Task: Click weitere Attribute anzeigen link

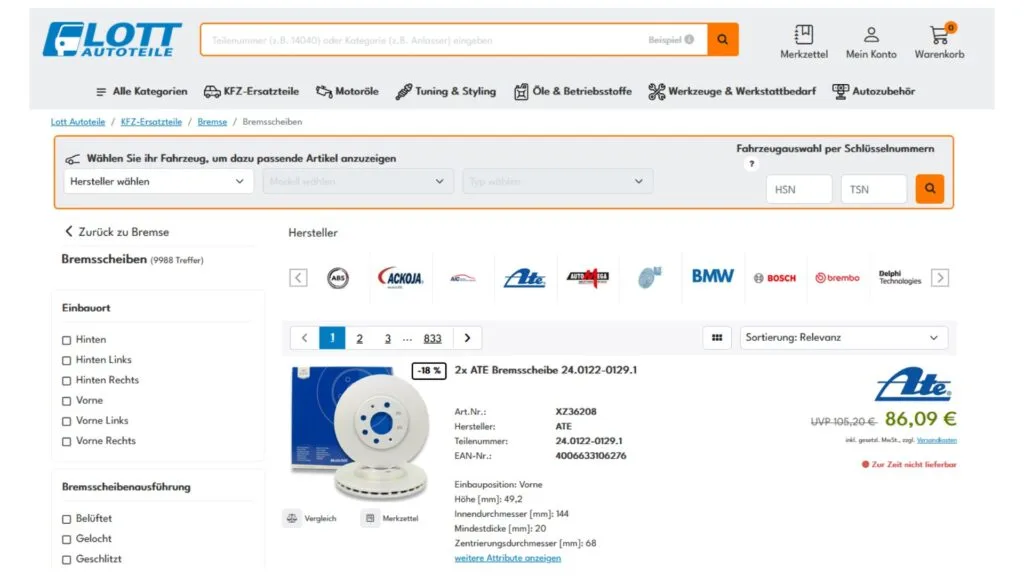Action: (x=507, y=558)
